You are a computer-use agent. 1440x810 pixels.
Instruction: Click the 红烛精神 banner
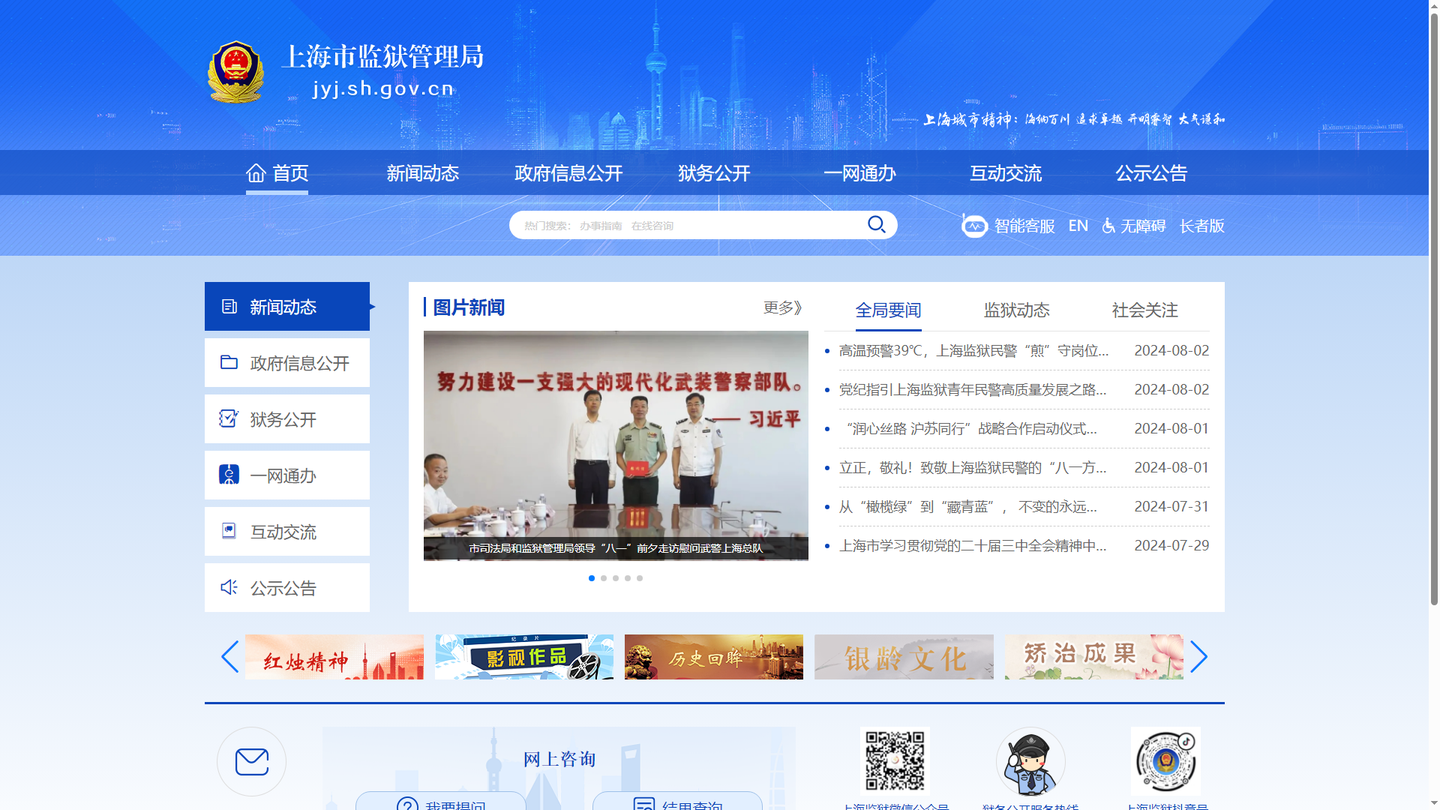tap(334, 657)
